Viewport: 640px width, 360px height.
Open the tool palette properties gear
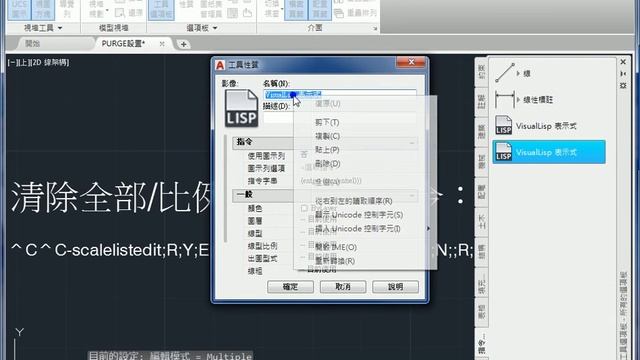click(623, 85)
